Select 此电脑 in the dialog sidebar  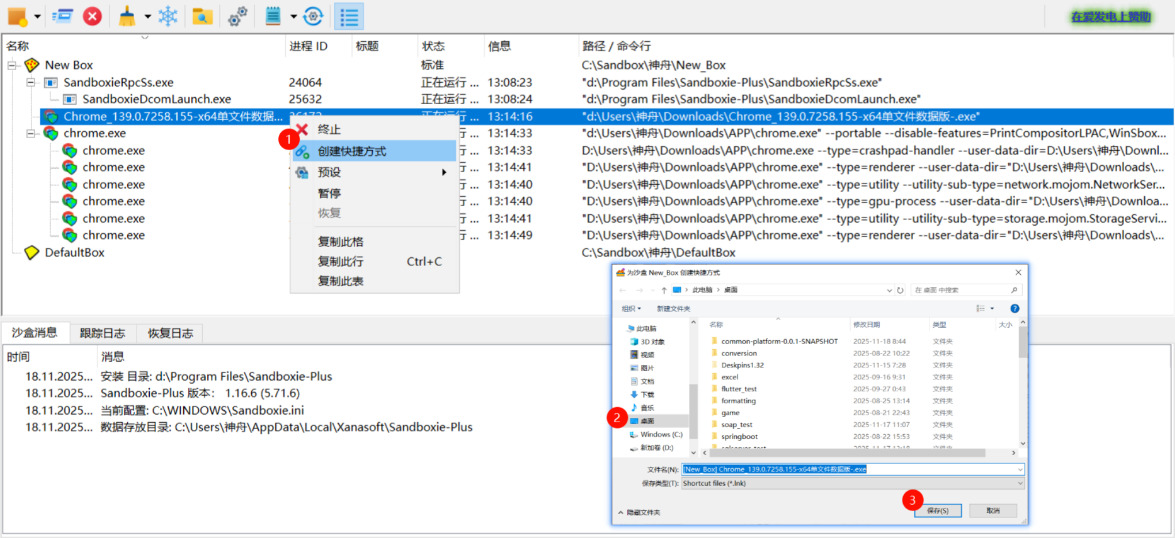647,328
